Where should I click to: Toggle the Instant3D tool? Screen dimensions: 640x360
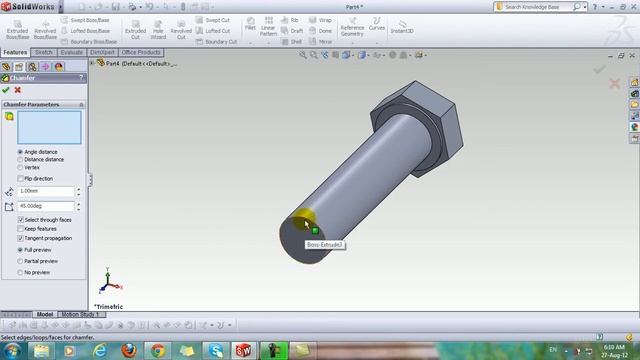[x=402, y=27]
